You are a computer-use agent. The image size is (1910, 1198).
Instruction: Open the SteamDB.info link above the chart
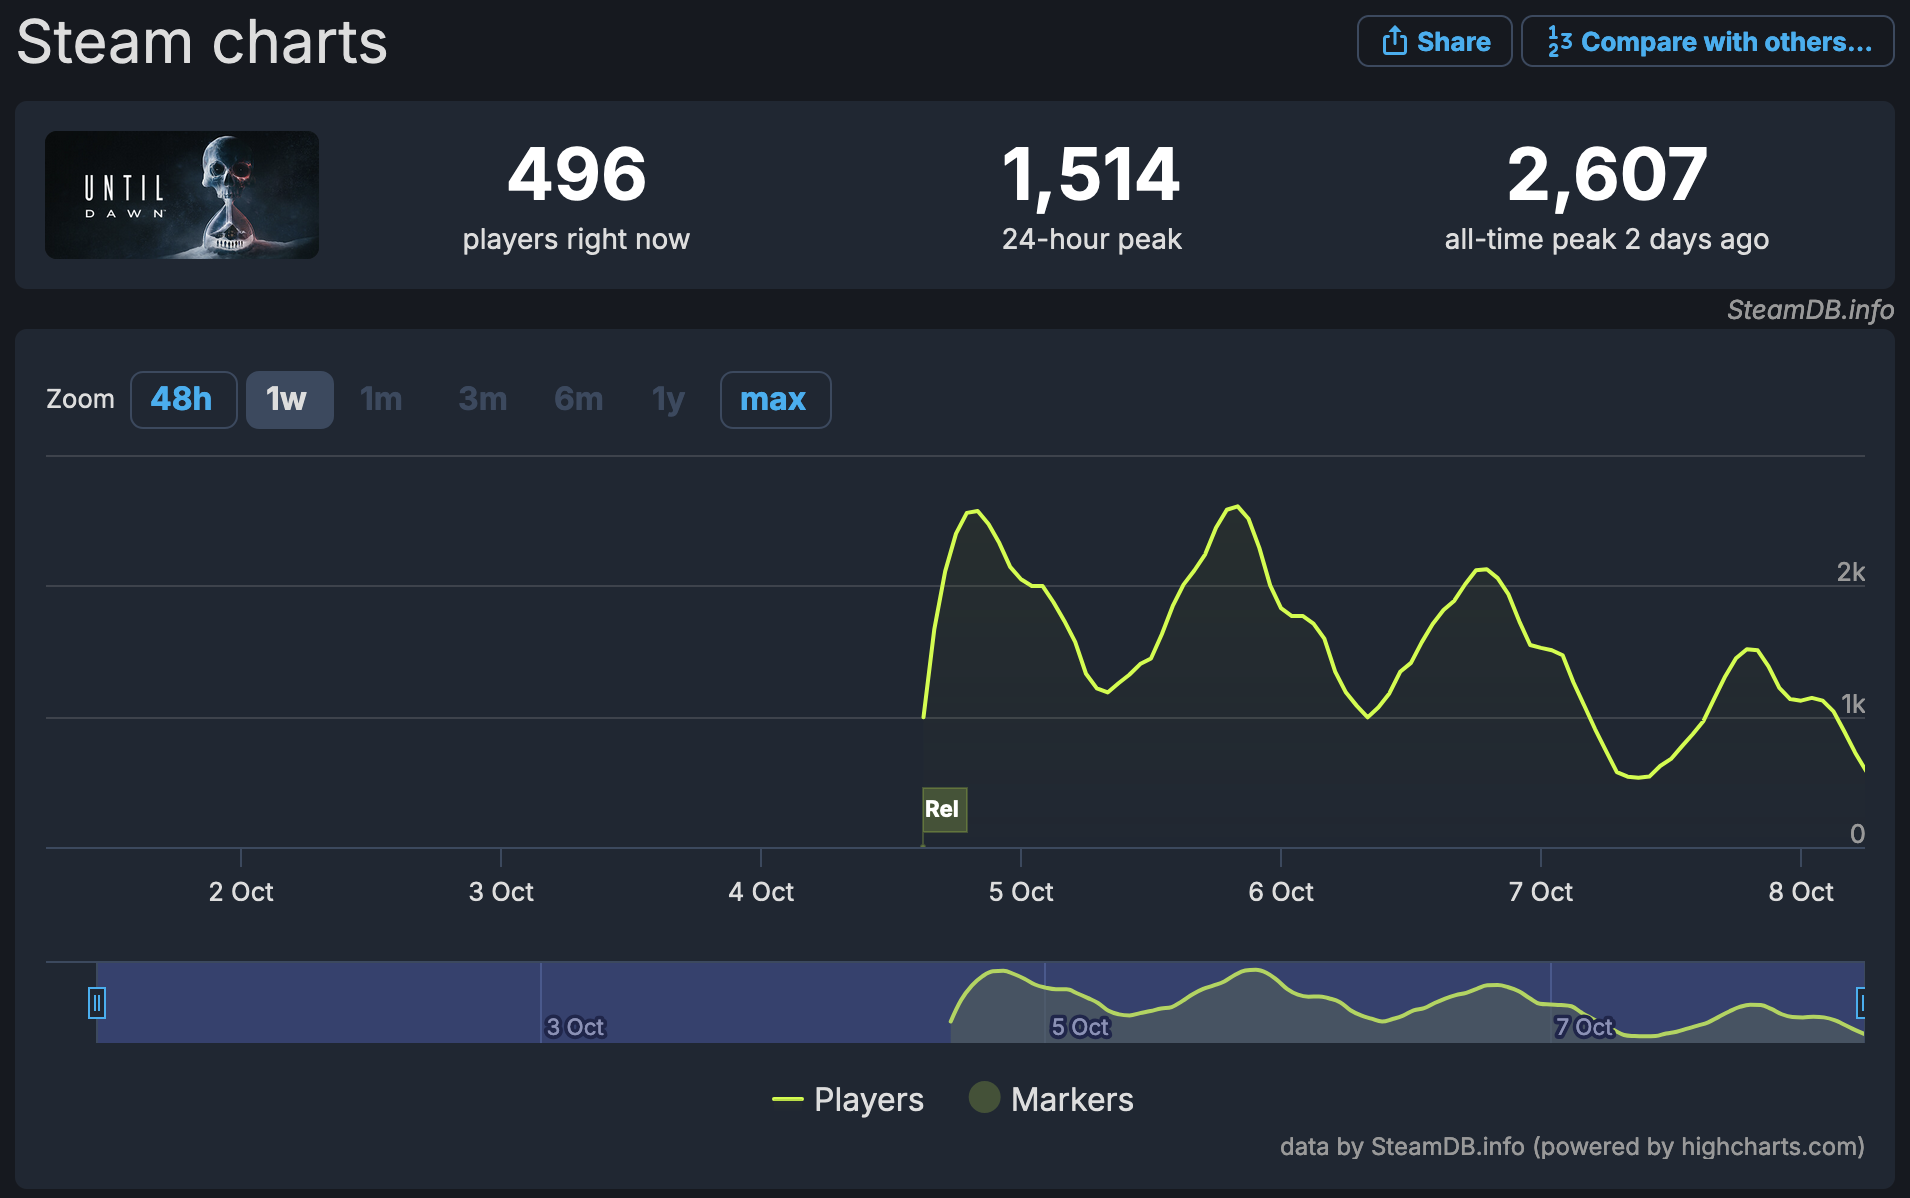[1810, 311]
